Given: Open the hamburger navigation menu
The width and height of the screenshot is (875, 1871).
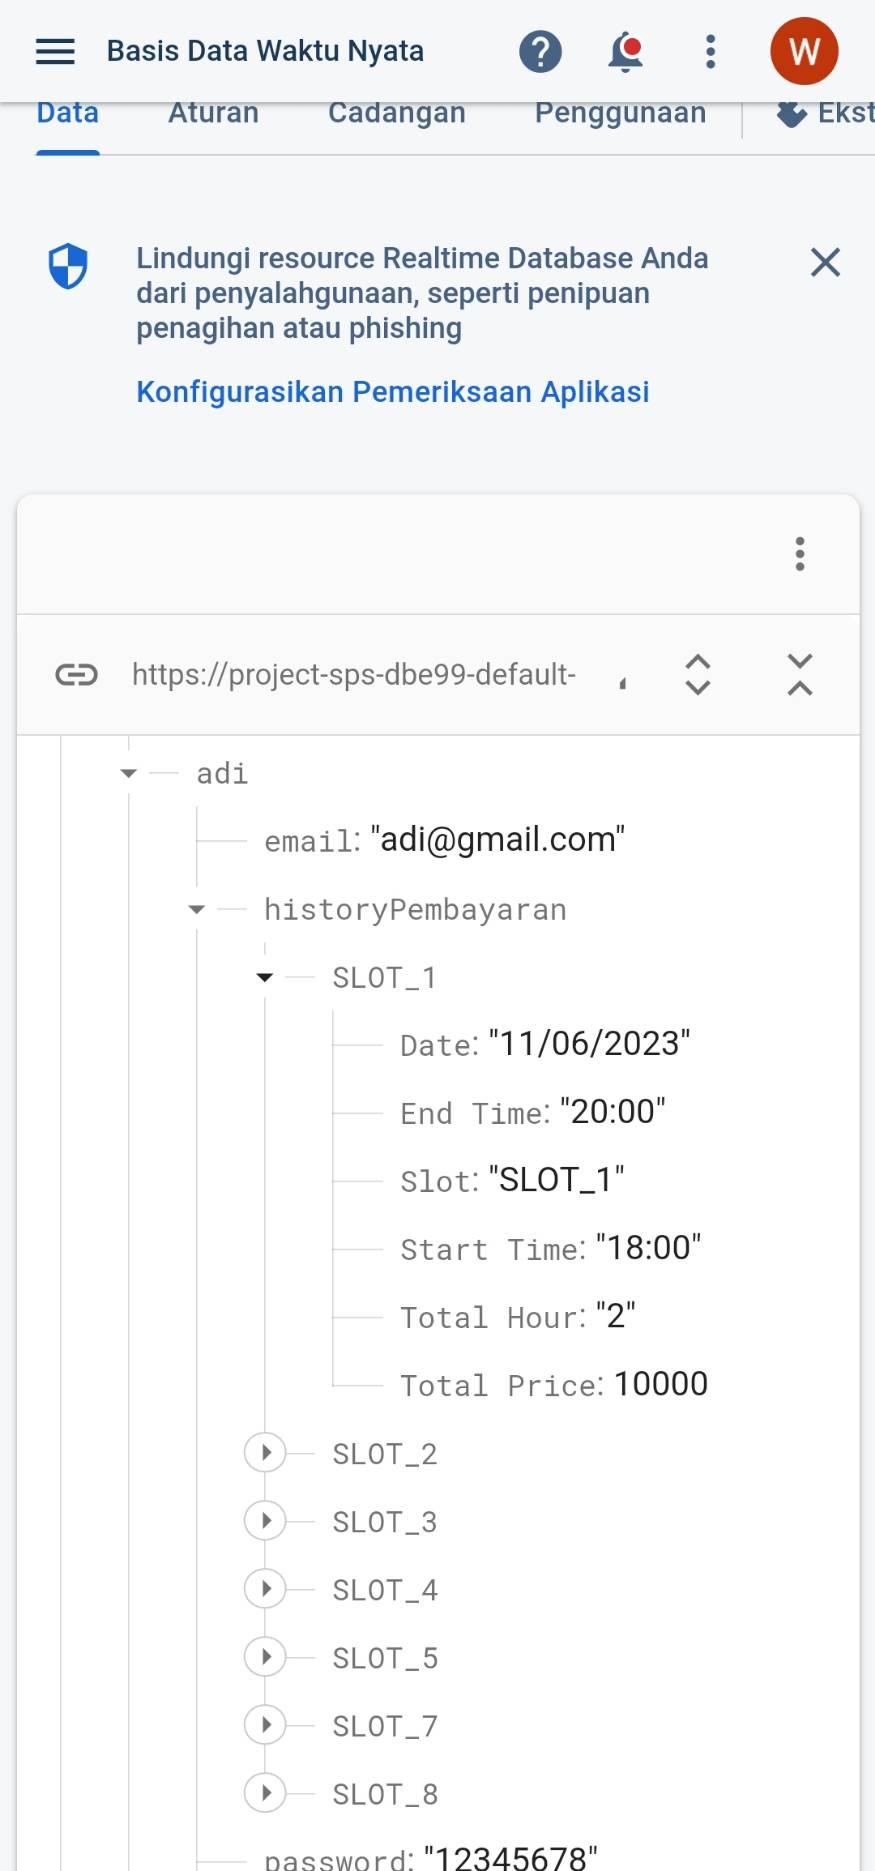Looking at the screenshot, I should [x=55, y=51].
